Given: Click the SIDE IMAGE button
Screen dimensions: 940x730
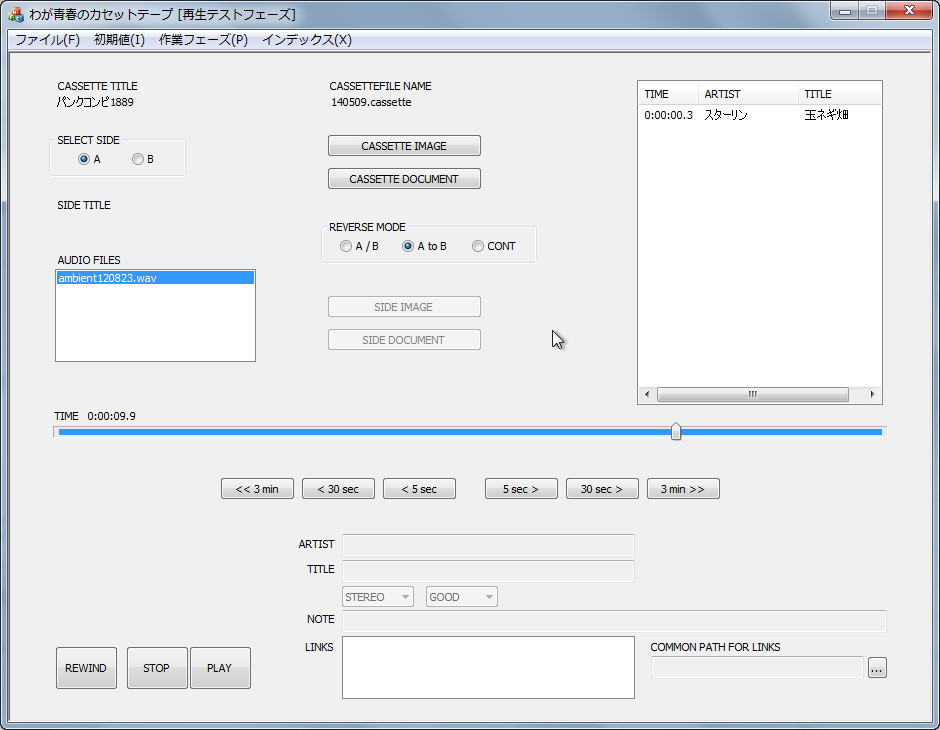Looking at the screenshot, I should point(404,307).
